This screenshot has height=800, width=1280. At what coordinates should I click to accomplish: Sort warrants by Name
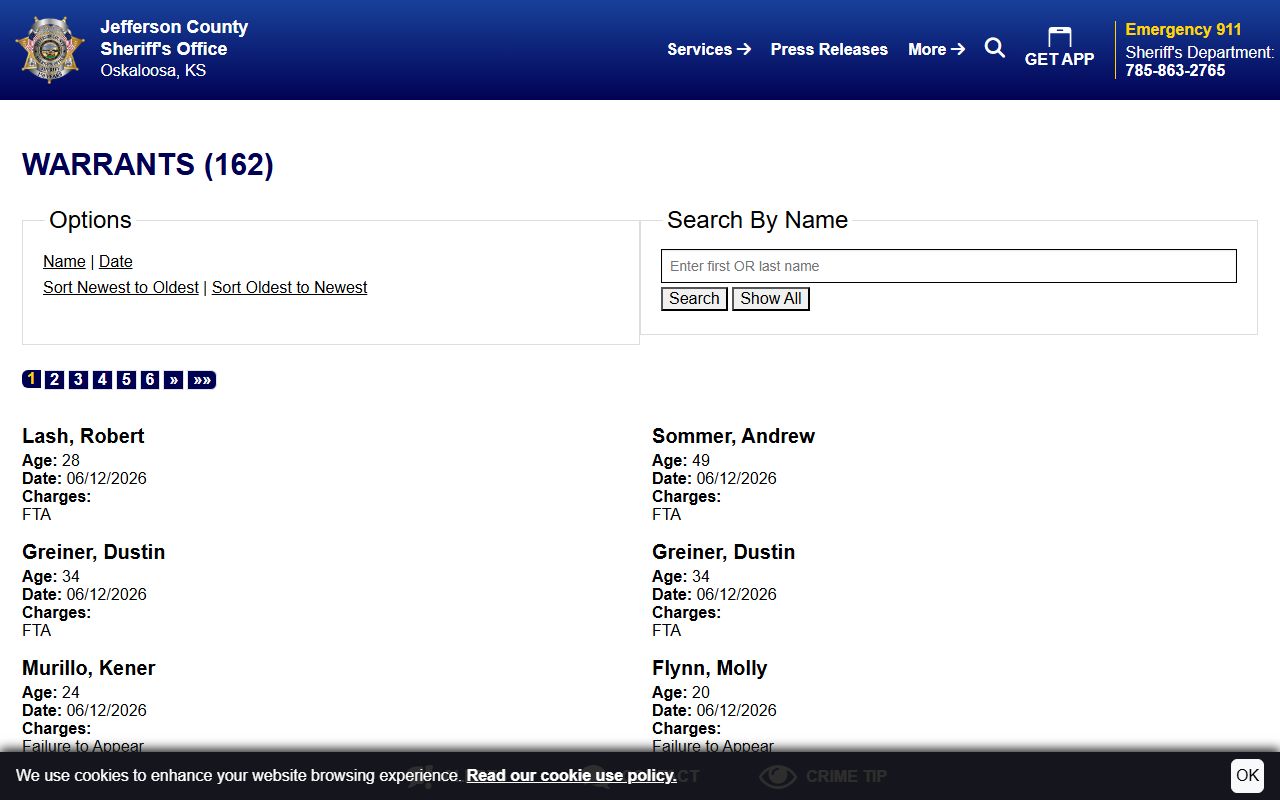pyautogui.click(x=64, y=261)
